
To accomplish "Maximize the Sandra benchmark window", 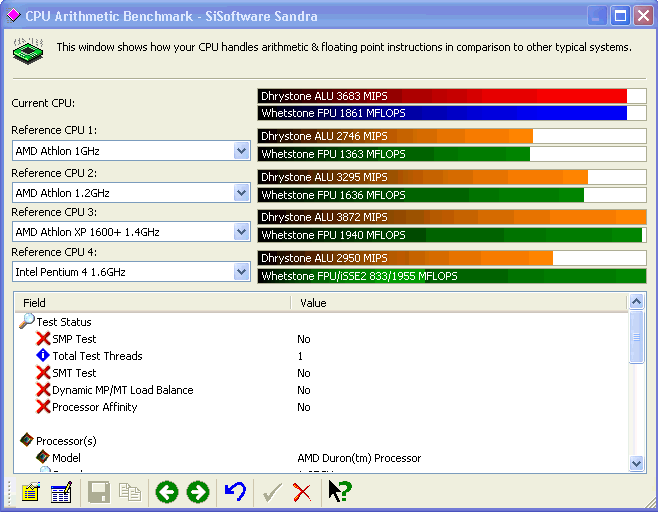I will click(620, 16).
